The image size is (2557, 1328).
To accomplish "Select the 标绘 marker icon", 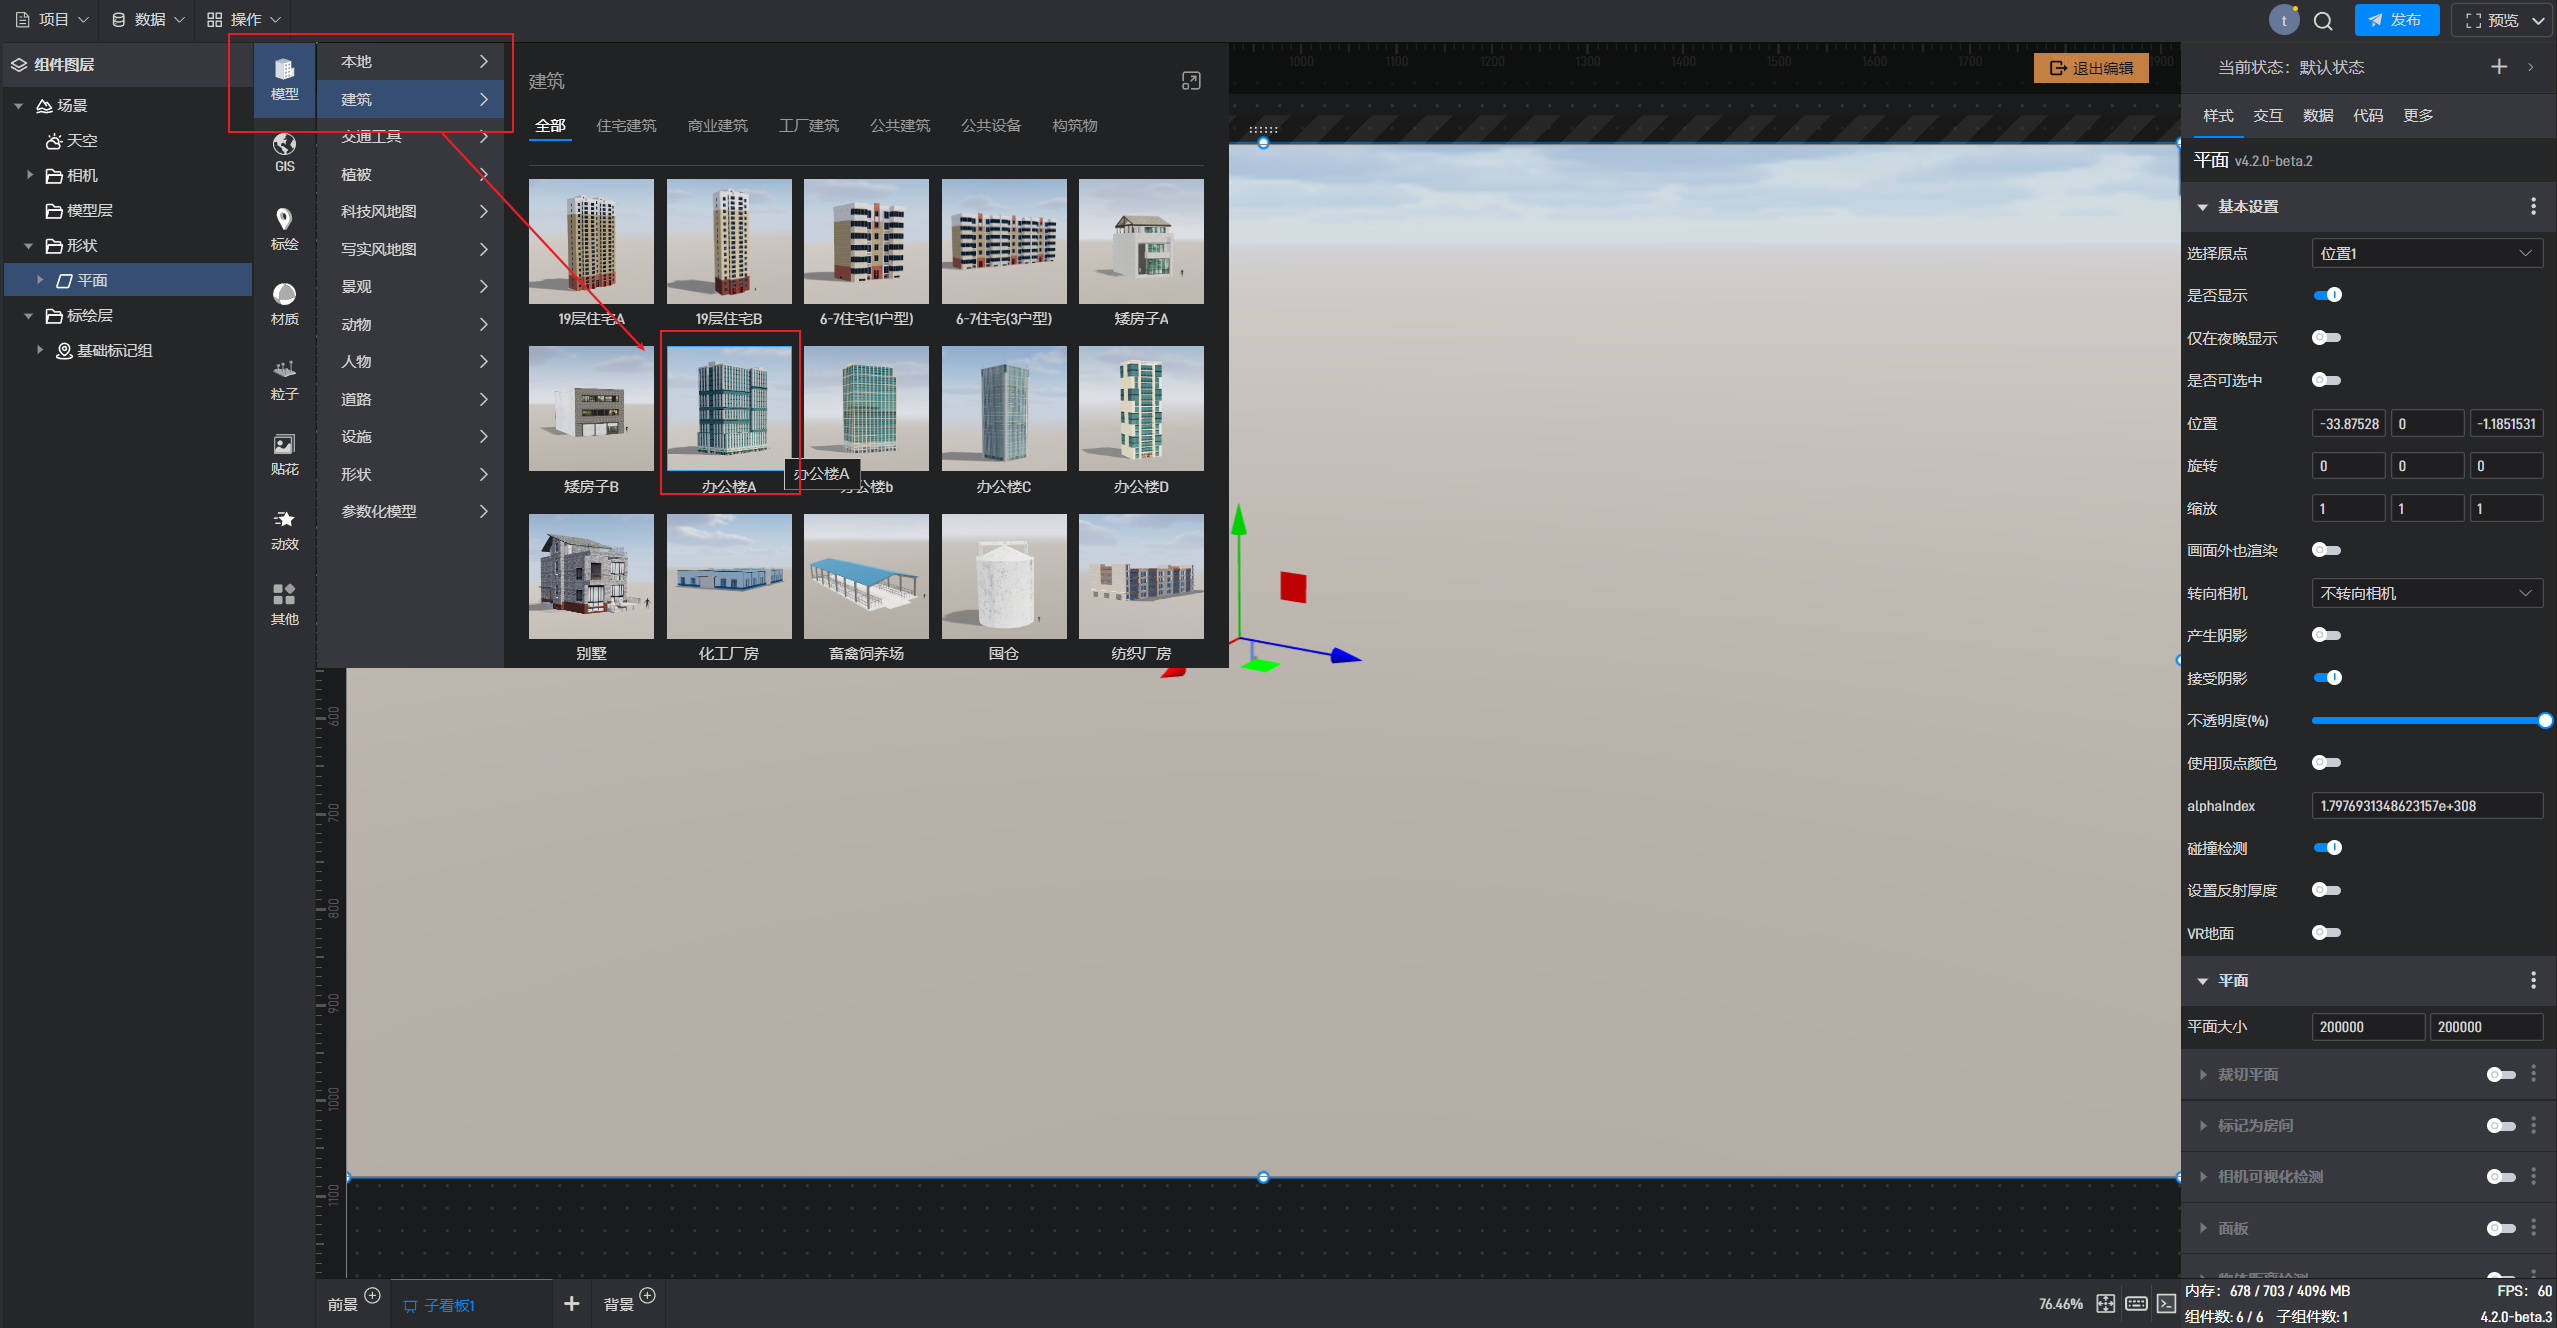I will pyautogui.click(x=284, y=228).
